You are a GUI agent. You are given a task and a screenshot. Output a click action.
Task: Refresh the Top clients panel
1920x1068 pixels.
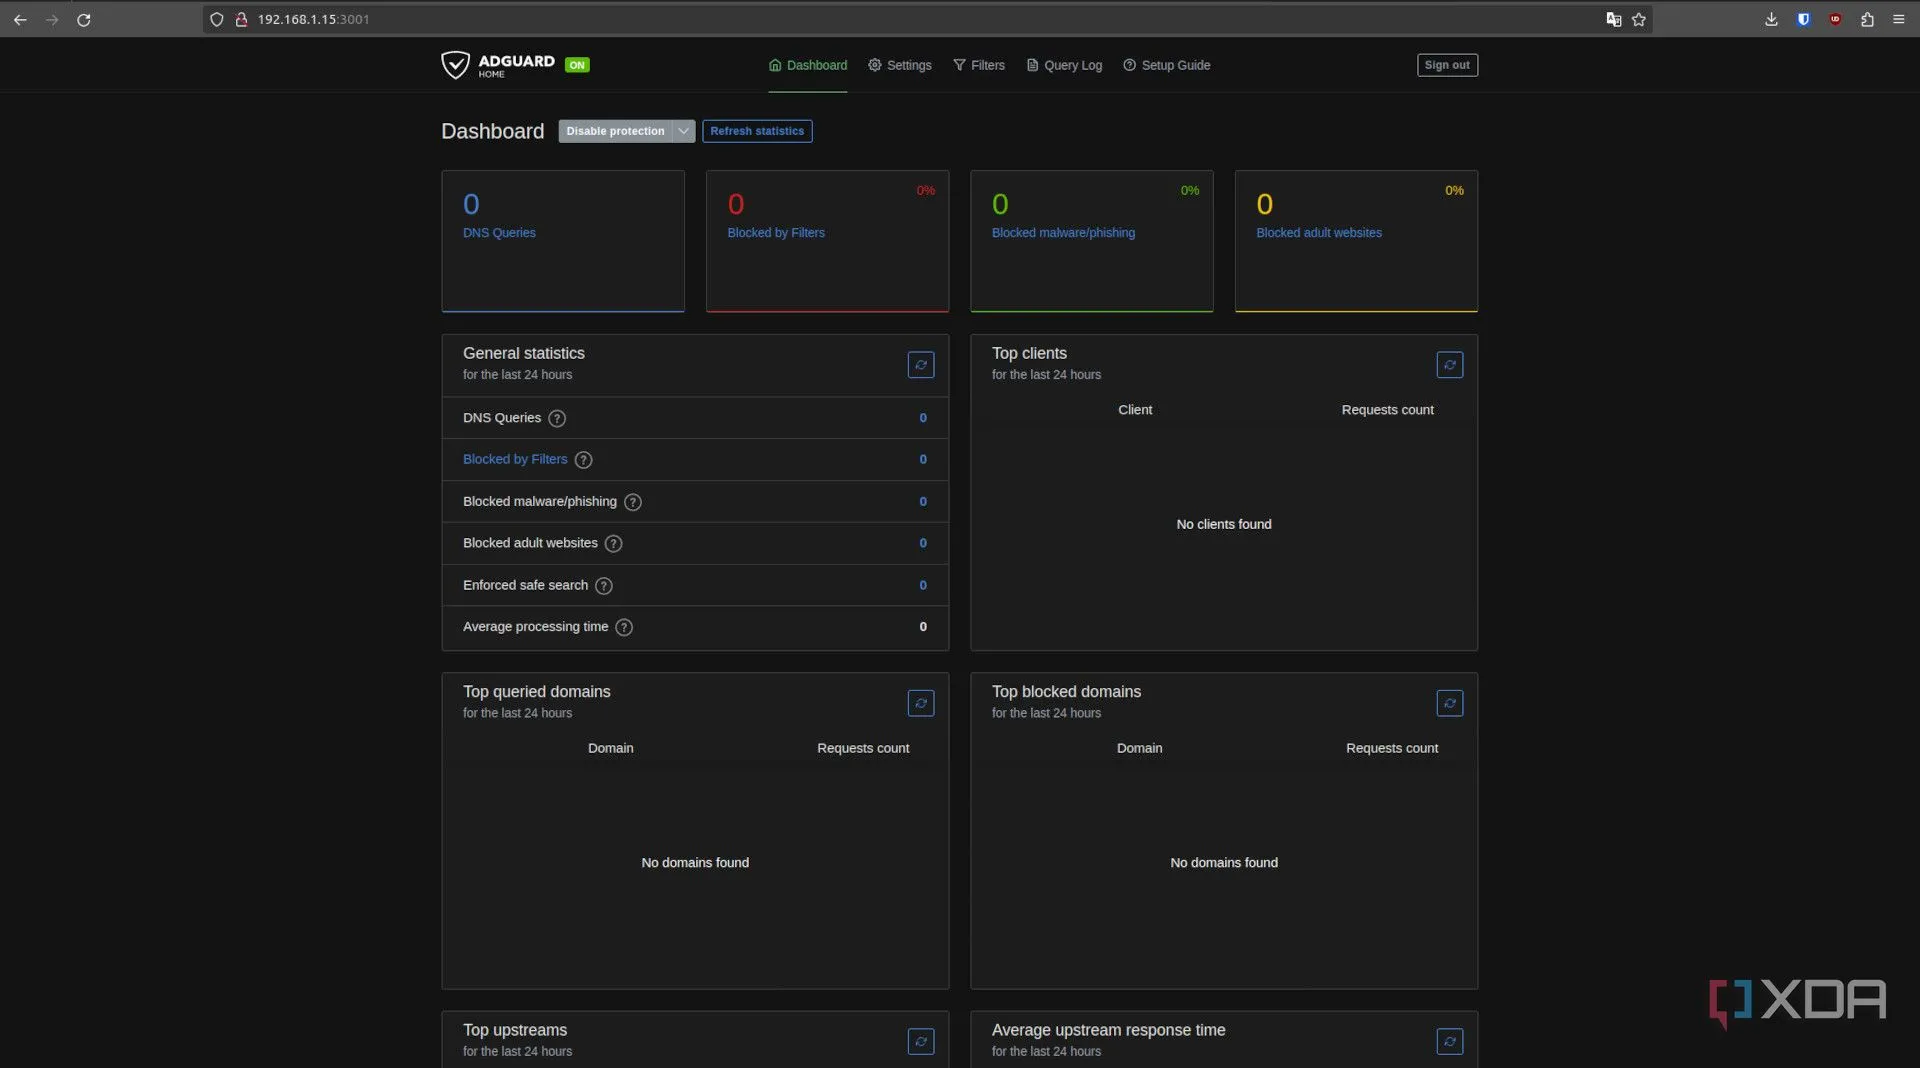point(1450,365)
